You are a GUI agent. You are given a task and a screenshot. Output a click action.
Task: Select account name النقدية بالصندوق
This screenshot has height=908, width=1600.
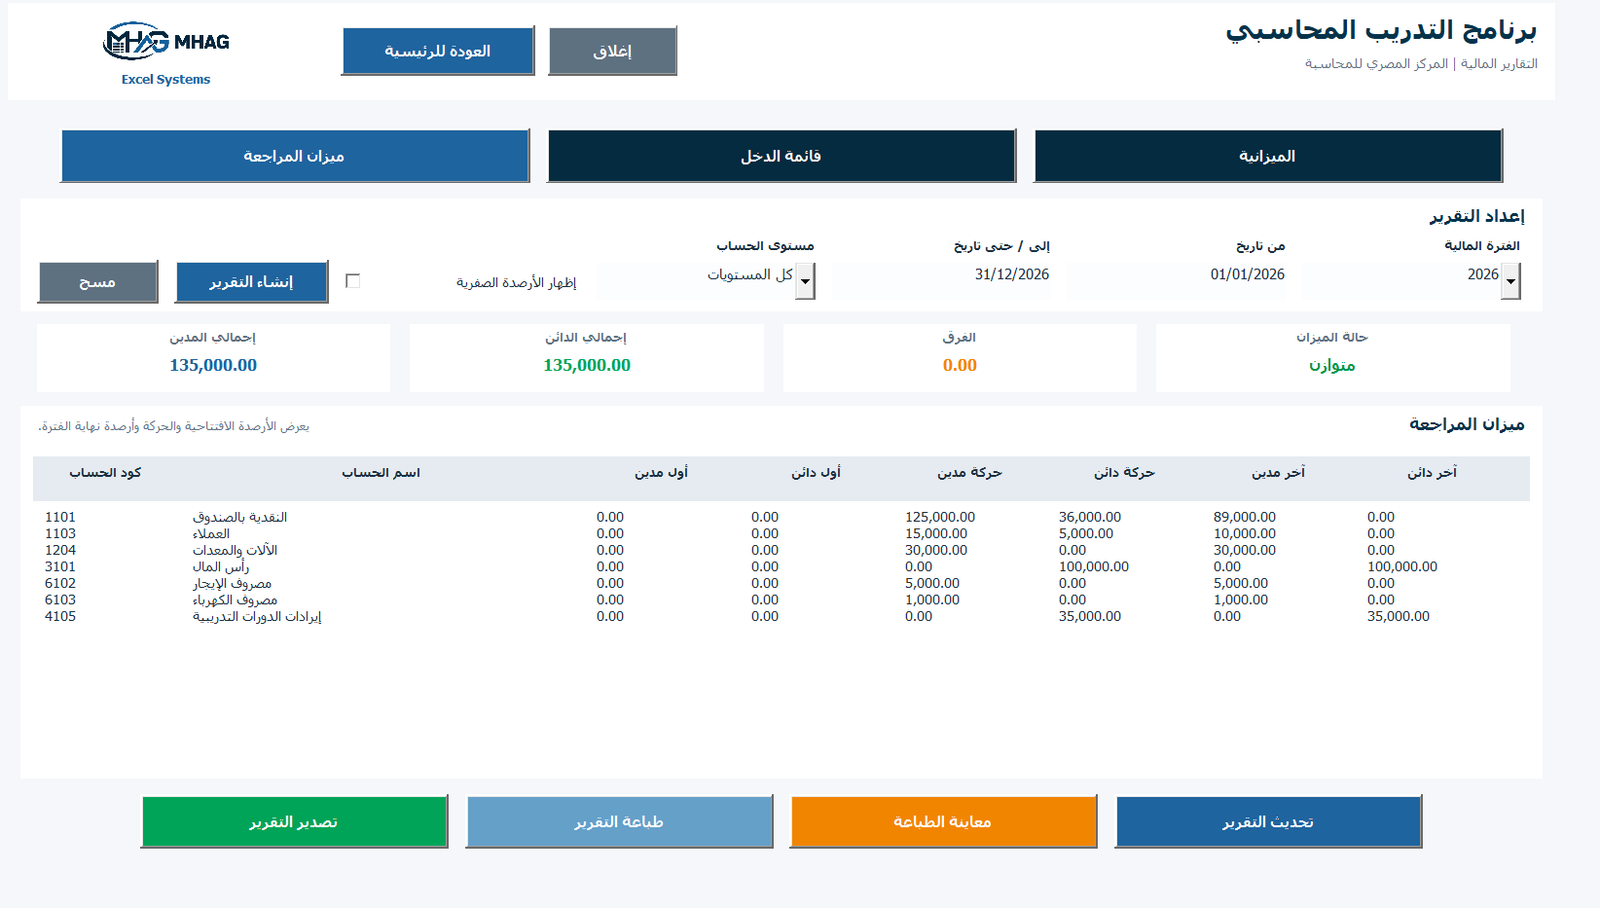pyautogui.click(x=240, y=517)
